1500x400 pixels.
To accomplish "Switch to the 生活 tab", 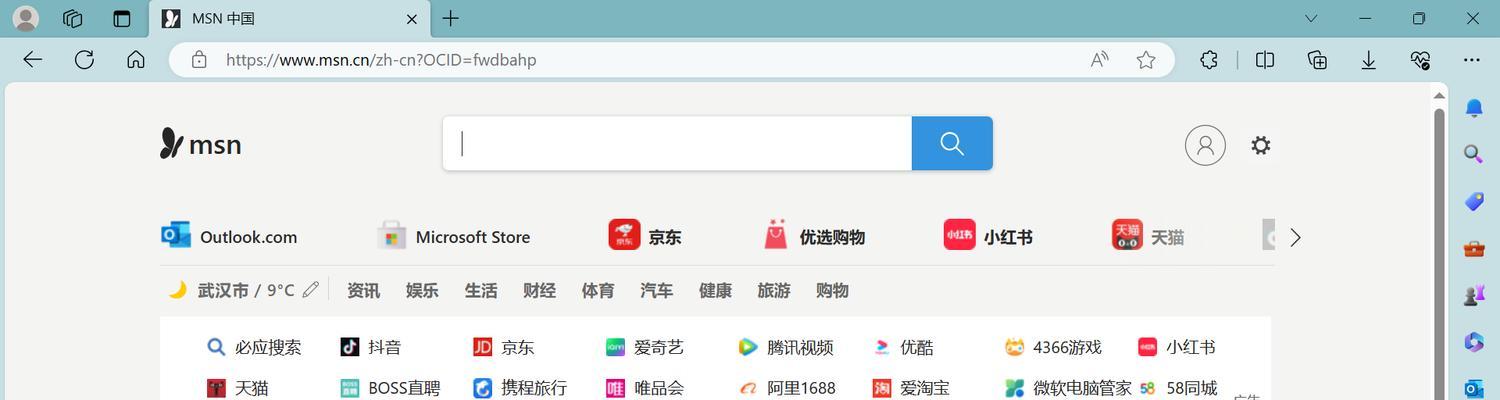I will (481, 290).
